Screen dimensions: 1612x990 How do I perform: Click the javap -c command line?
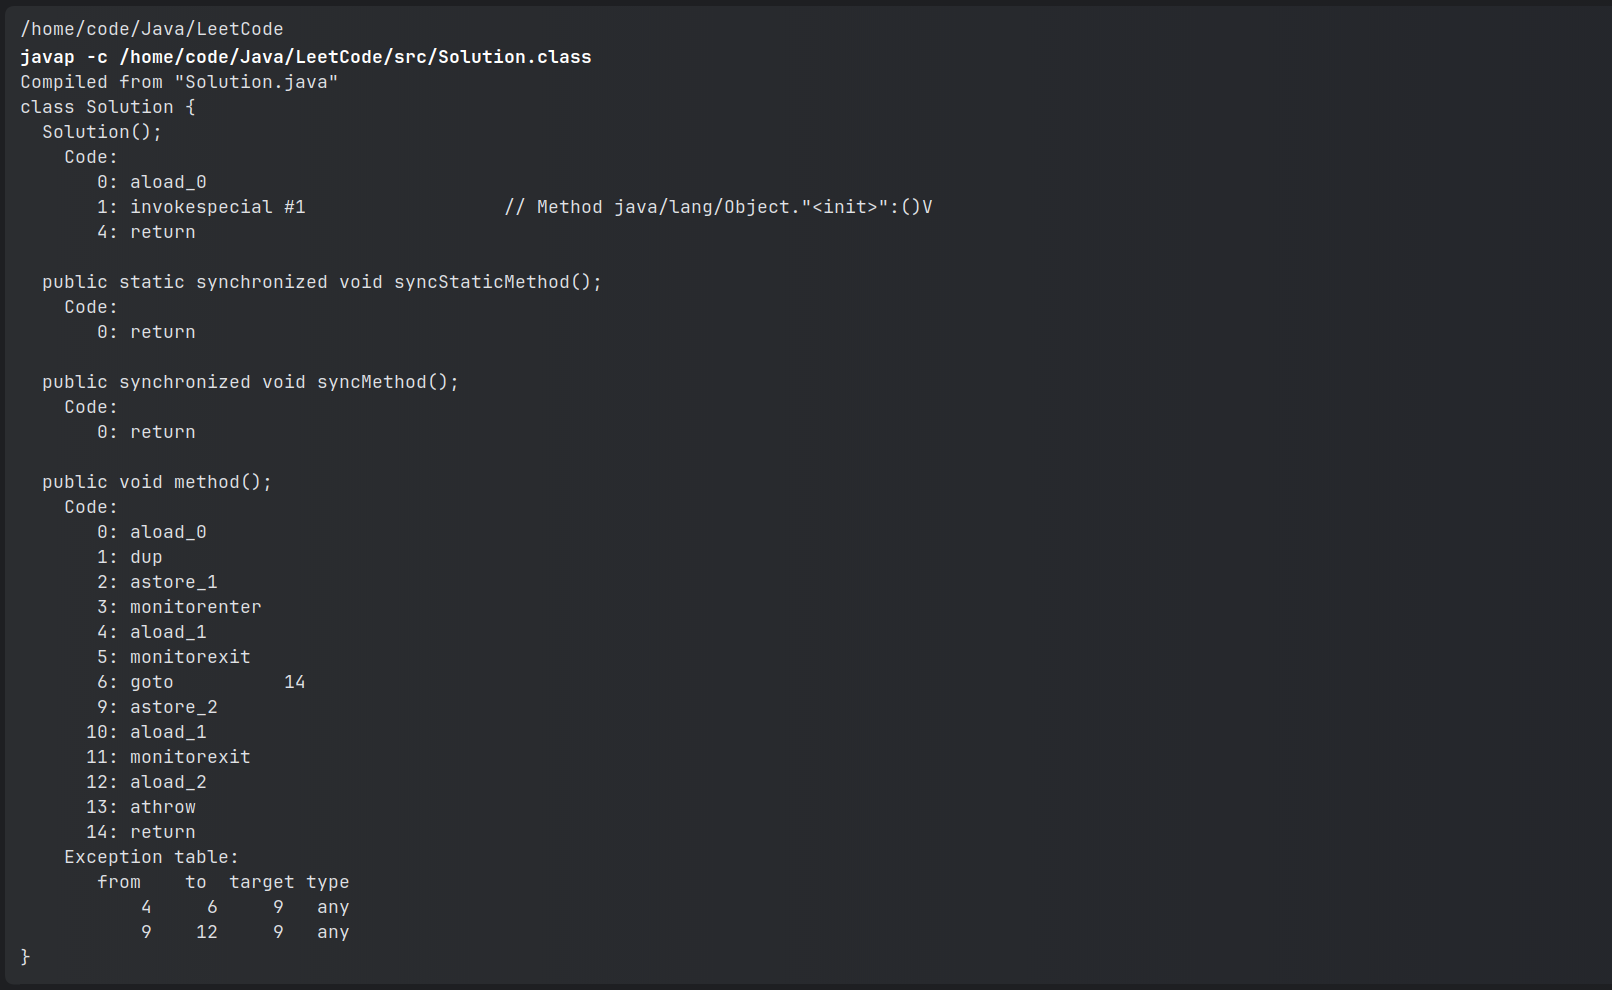[305, 57]
